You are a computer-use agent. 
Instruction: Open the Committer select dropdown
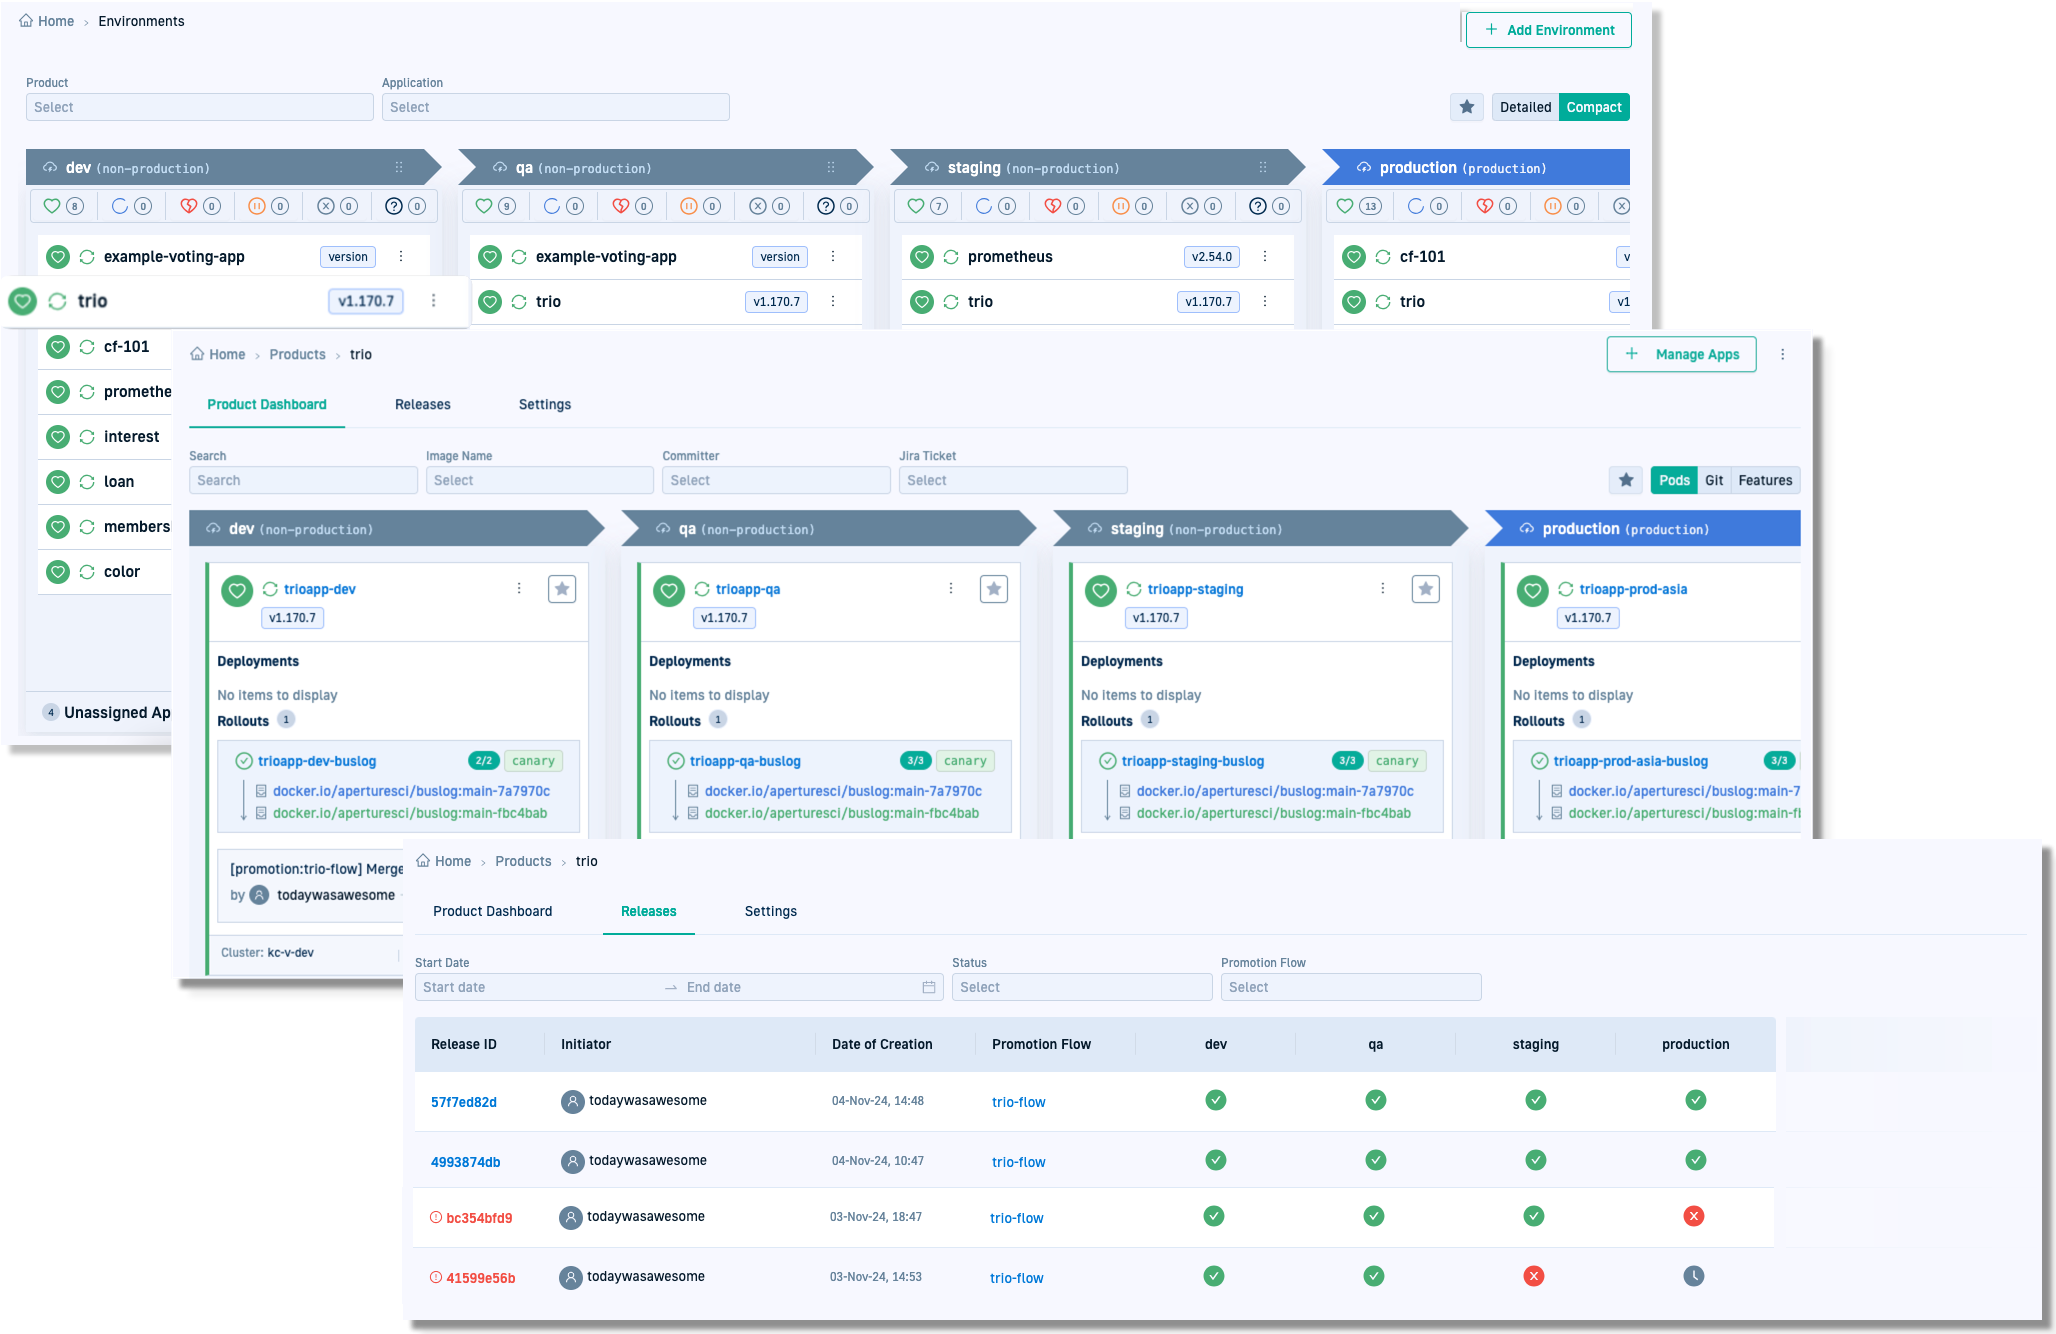775,480
